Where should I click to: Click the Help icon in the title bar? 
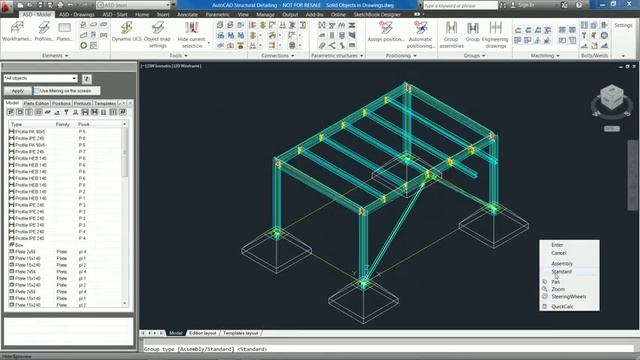pyautogui.click(x=579, y=5)
